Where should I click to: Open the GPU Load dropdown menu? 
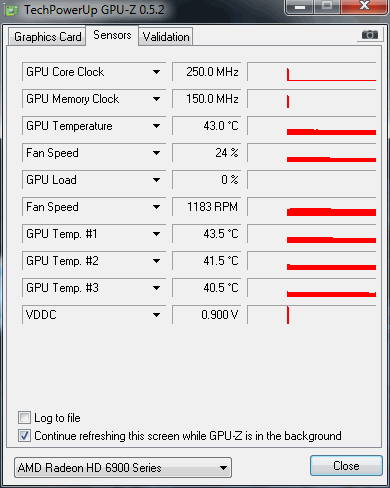[x=156, y=180]
